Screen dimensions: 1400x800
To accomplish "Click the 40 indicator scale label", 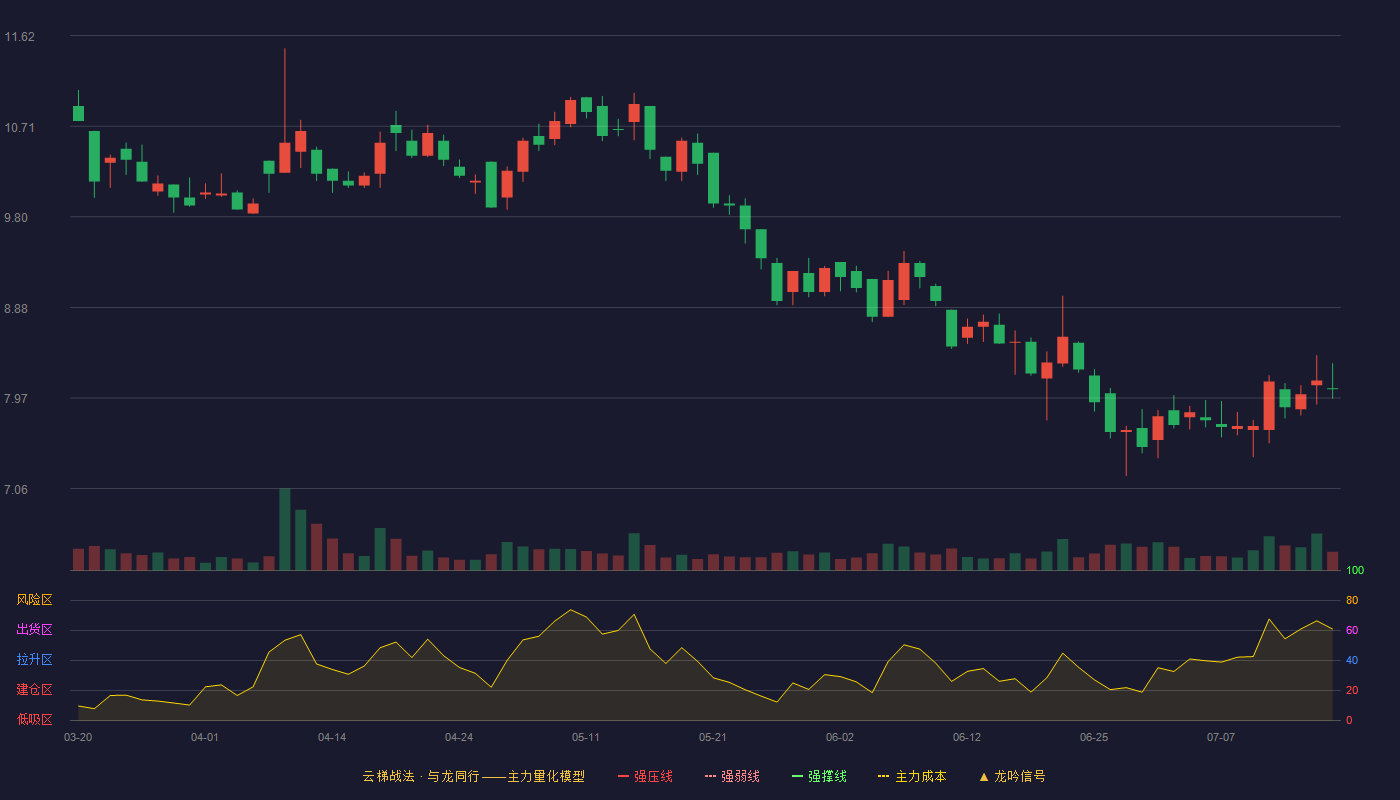I will (1352, 660).
